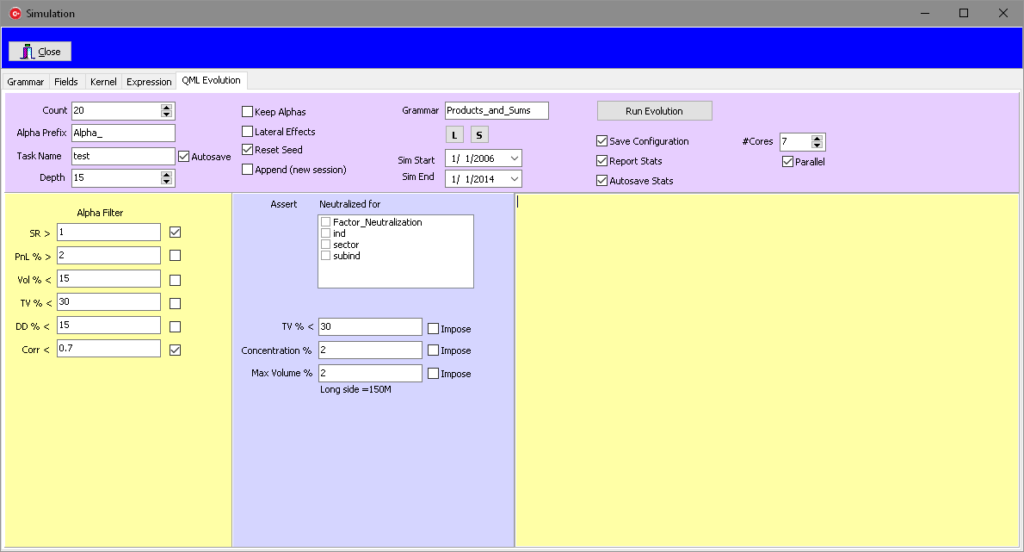Image resolution: width=1024 pixels, height=552 pixels.
Task: Toggle the Report Stats checkbox
Action: coord(602,161)
